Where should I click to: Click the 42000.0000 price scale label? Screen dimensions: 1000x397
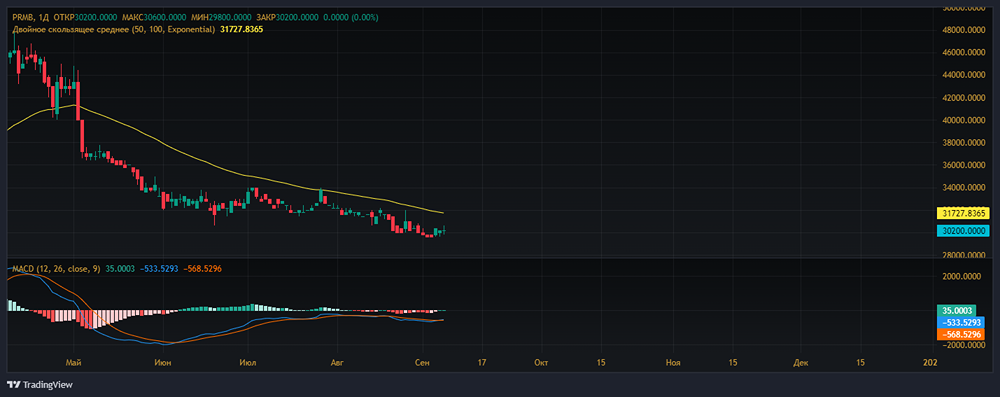(963, 98)
